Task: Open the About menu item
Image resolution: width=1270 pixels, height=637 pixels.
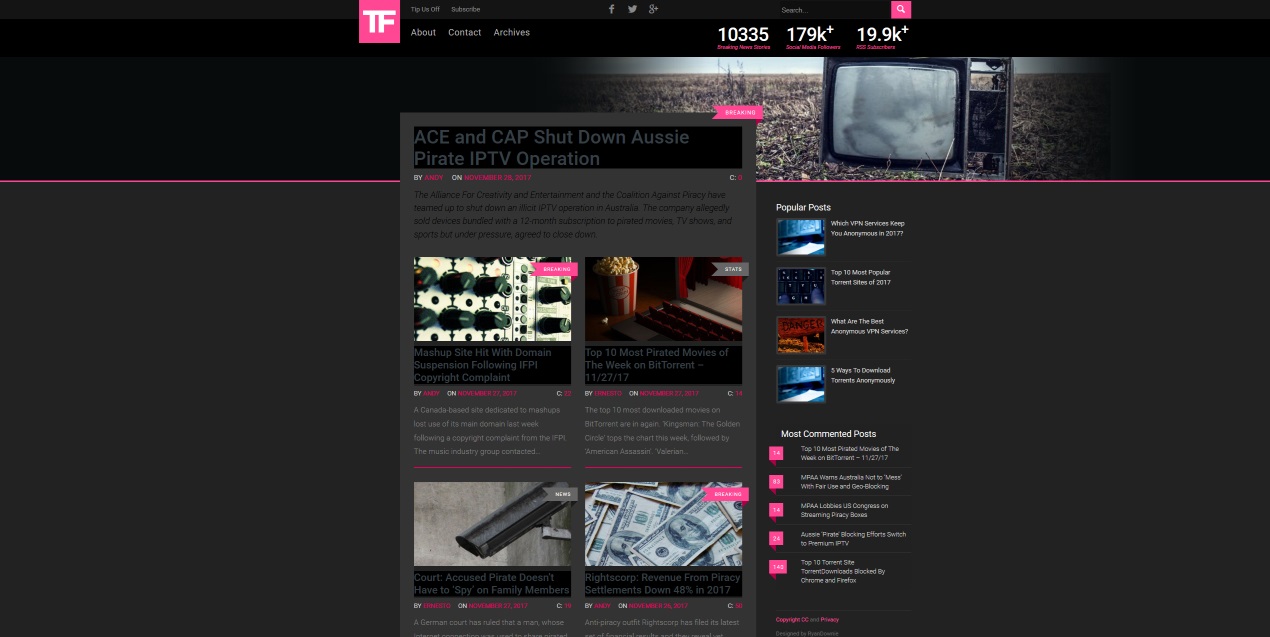Action: (x=423, y=32)
